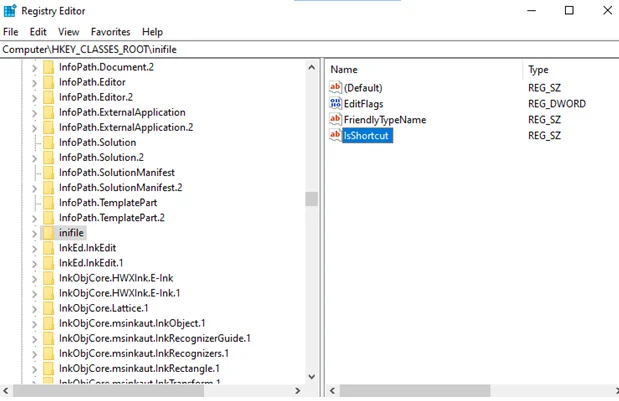Click the FriendlyTypeName string value icon
Screen dimensions: 619x401
(335, 119)
